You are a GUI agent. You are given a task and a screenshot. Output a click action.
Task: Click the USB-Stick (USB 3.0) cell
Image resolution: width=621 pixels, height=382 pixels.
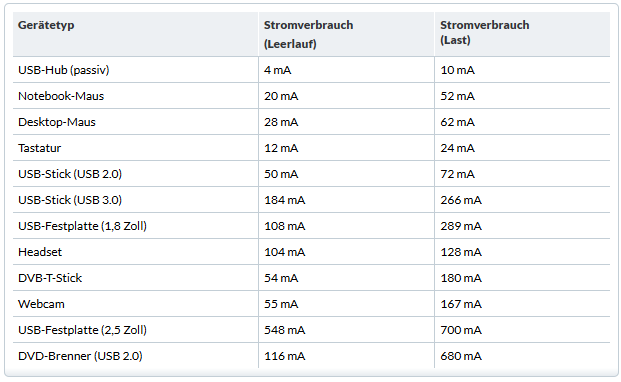pyautogui.click(x=70, y=200)
